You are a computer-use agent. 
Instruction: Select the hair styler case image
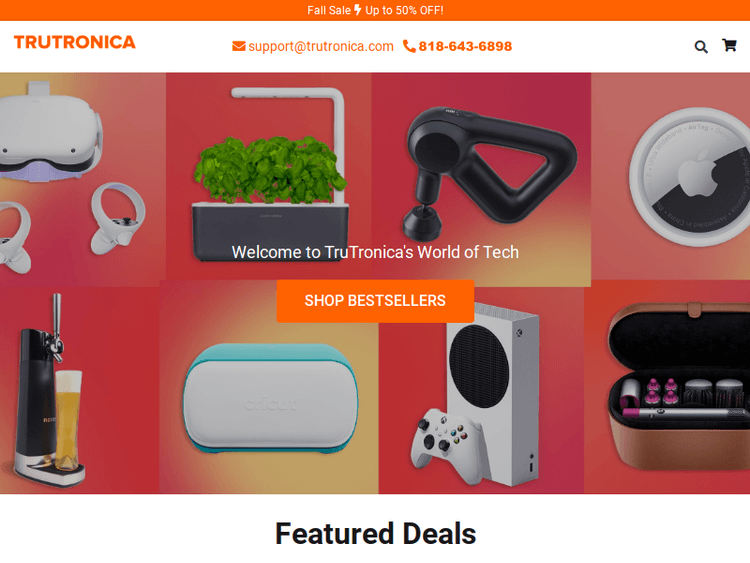pyautogui.click(x=667, y=386)
